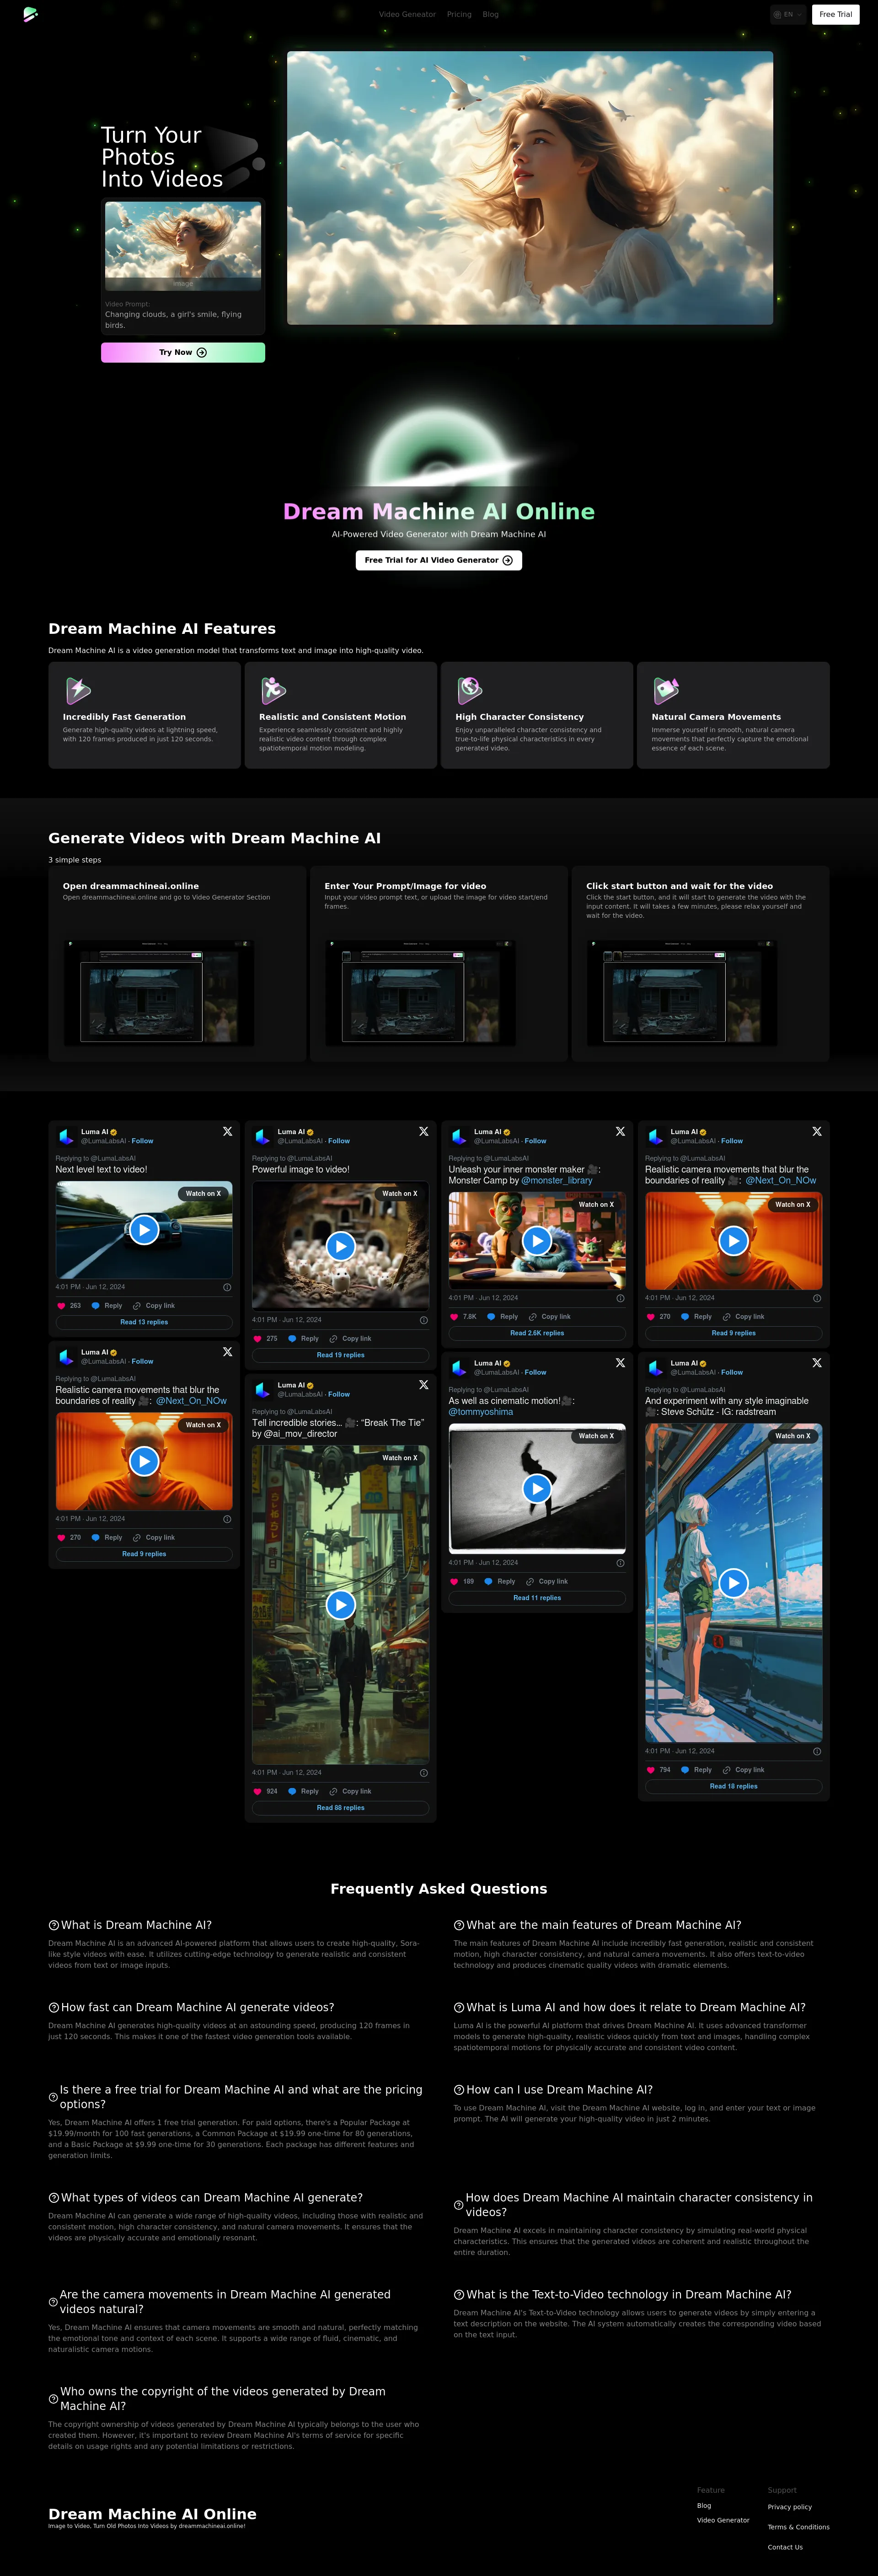Click Read 11 replies

[x=537, y=1598]
